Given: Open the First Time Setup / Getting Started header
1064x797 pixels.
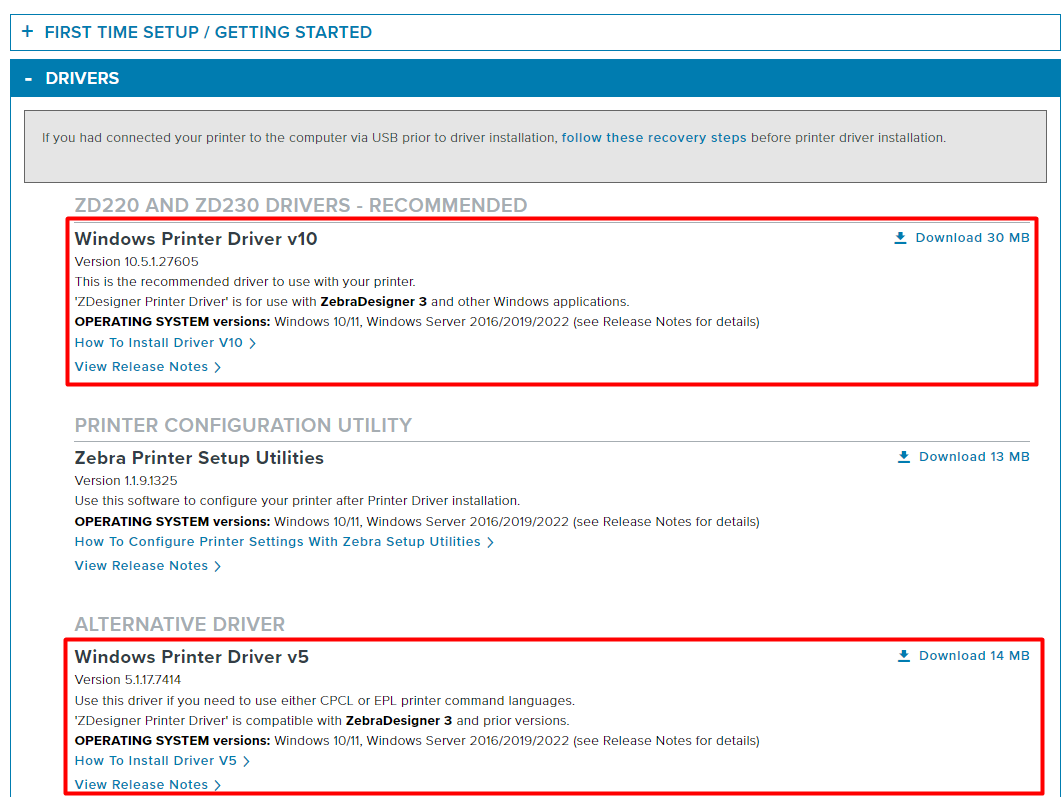Looking at the screenshot, I should [208, 32].
